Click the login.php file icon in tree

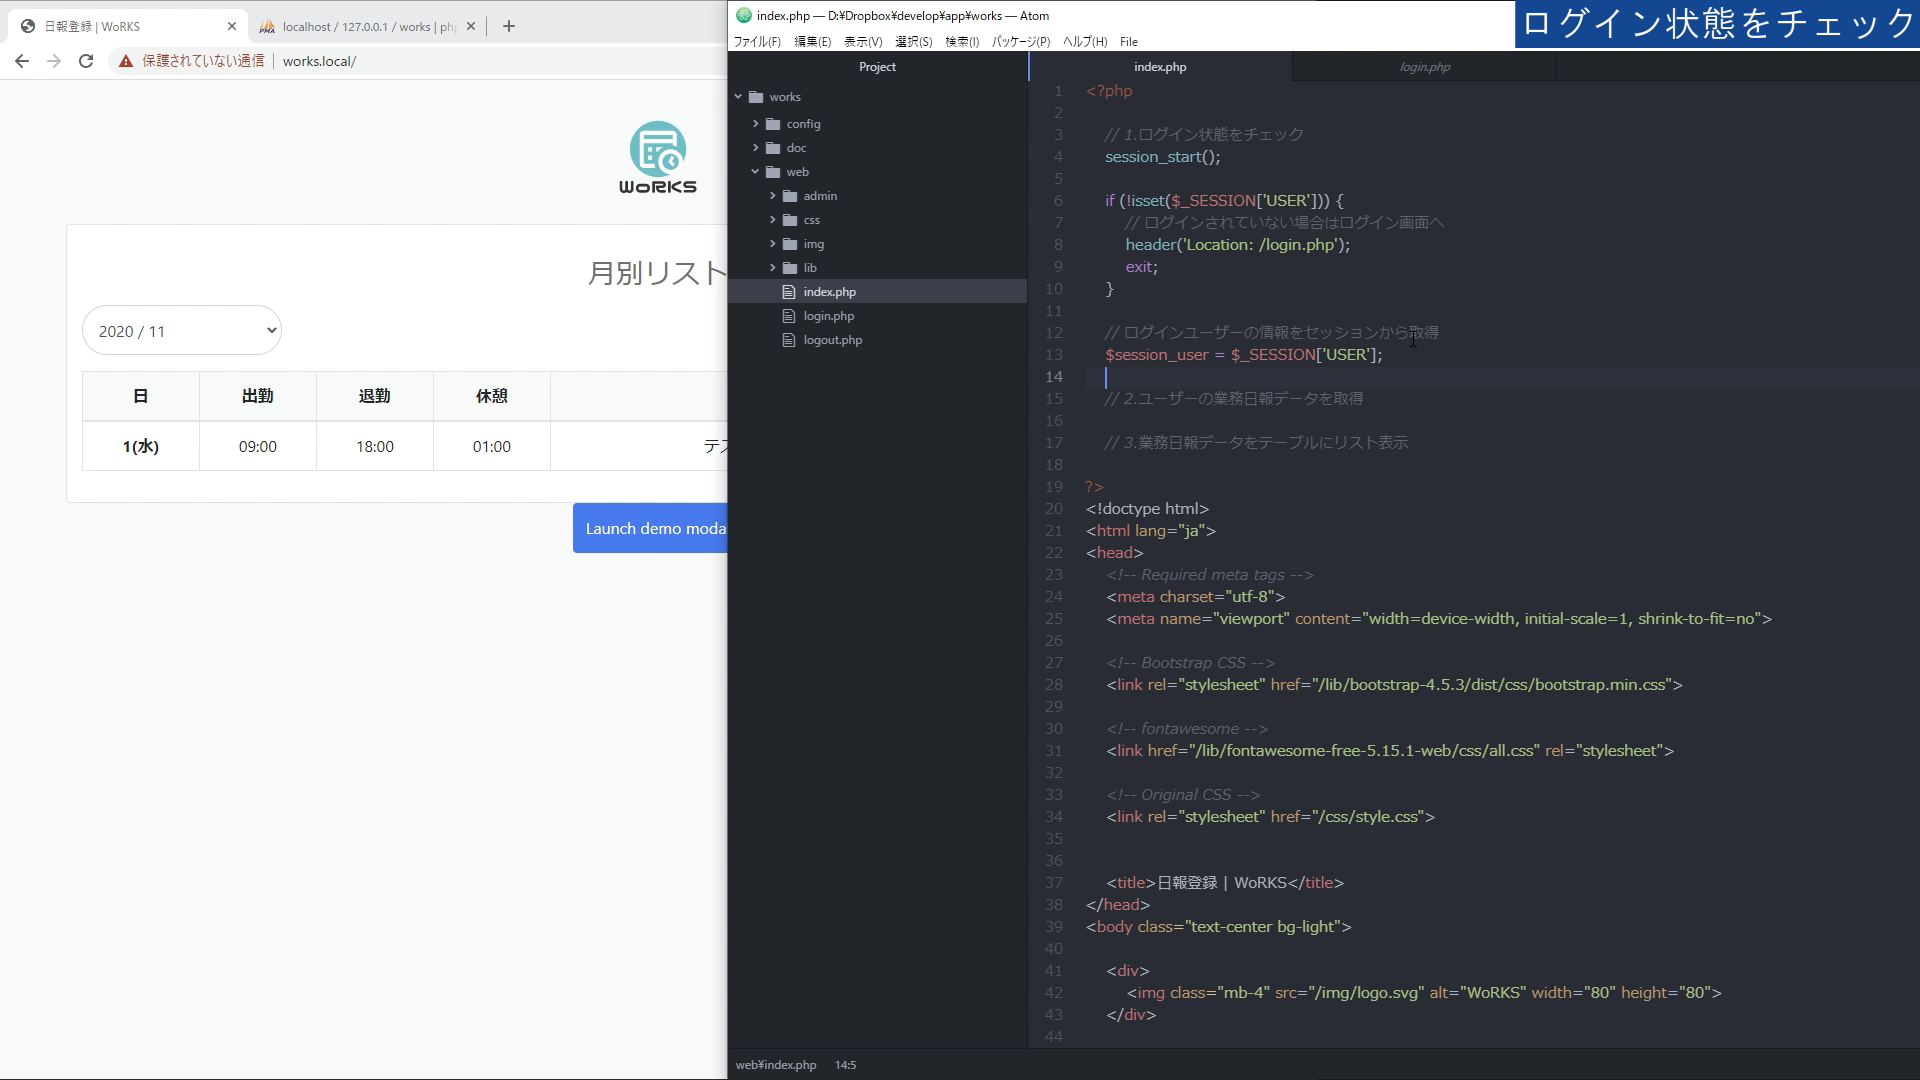point(789,316)
